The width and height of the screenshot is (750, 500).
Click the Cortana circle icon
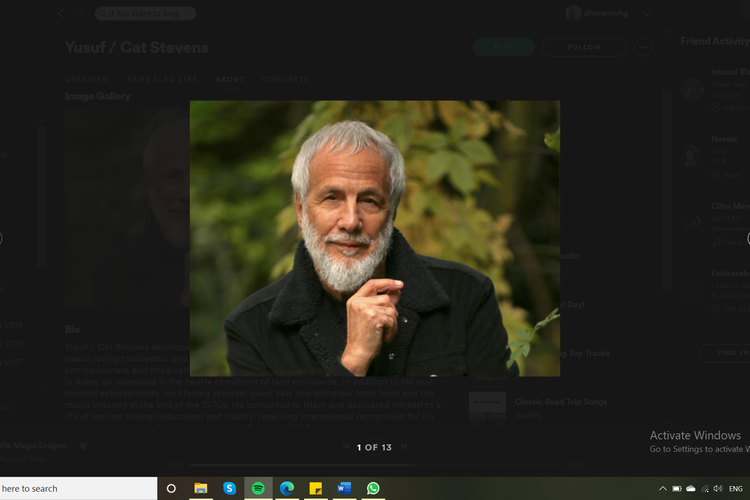tap(171, 488)
